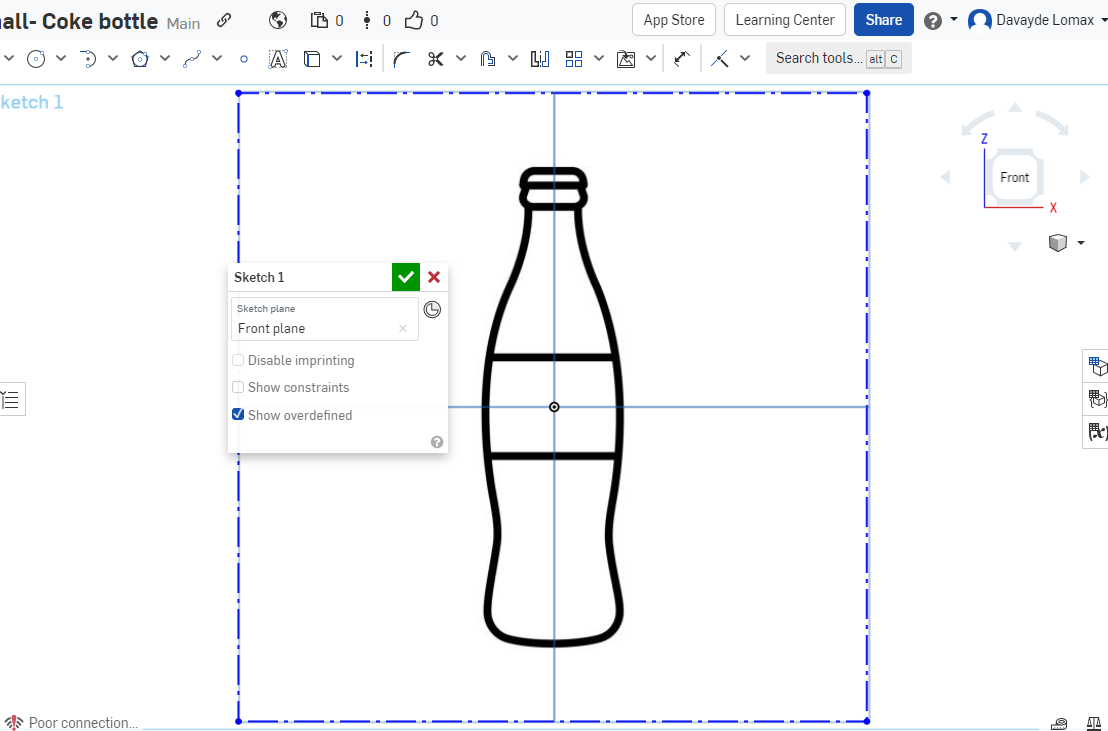Expand the Use tool dropdown arrow
Viewport: 1108px width, 731px height.
tap(337, 59)
